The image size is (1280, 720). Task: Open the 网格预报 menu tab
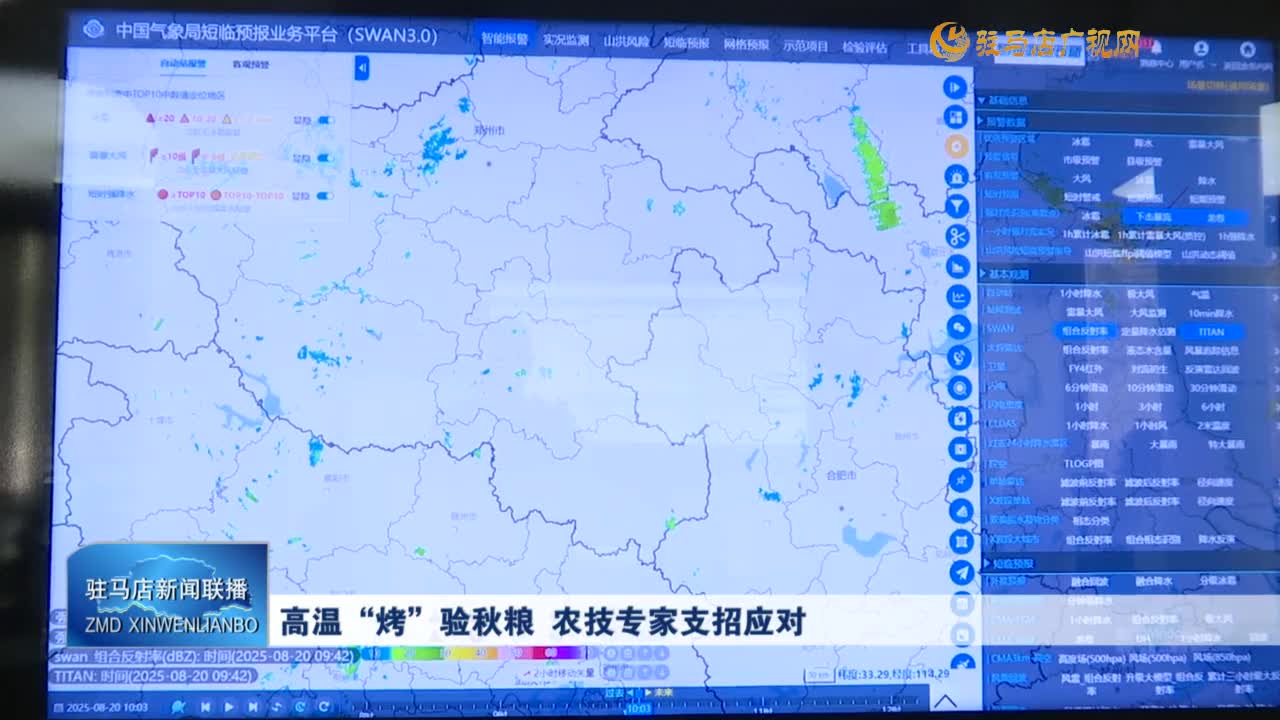click(x=746, y=44)
